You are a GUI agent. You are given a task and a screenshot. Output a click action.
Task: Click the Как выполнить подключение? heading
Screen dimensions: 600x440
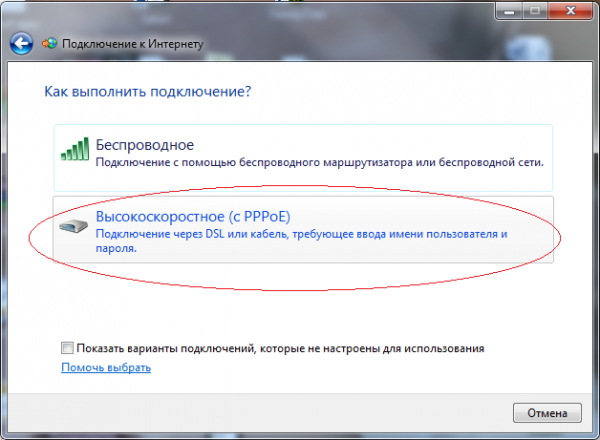tap(148, 91)
